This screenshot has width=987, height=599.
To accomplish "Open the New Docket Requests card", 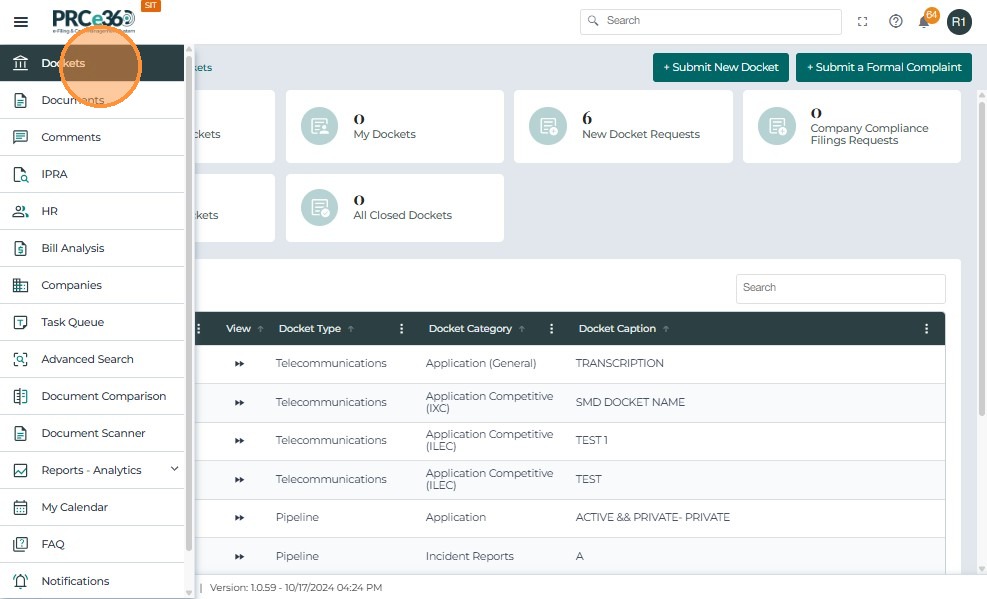I will click(x=623, y=127).
